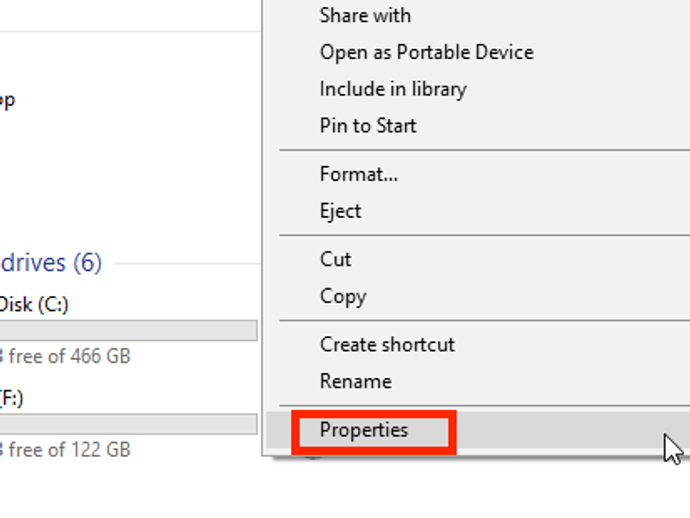Select the Disk (C:) drive label
Image resolution: width=690 pixels, height=518 pixels.
34,304
